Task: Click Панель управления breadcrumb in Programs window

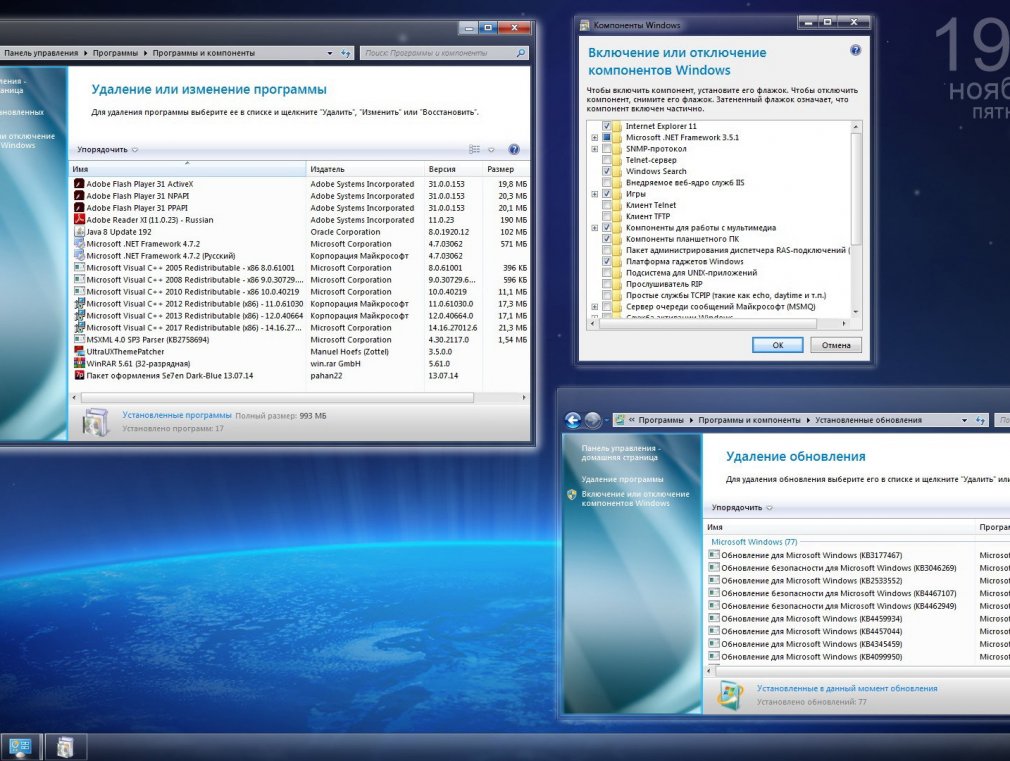Action: pyautogui.click(x=41, y=53)
